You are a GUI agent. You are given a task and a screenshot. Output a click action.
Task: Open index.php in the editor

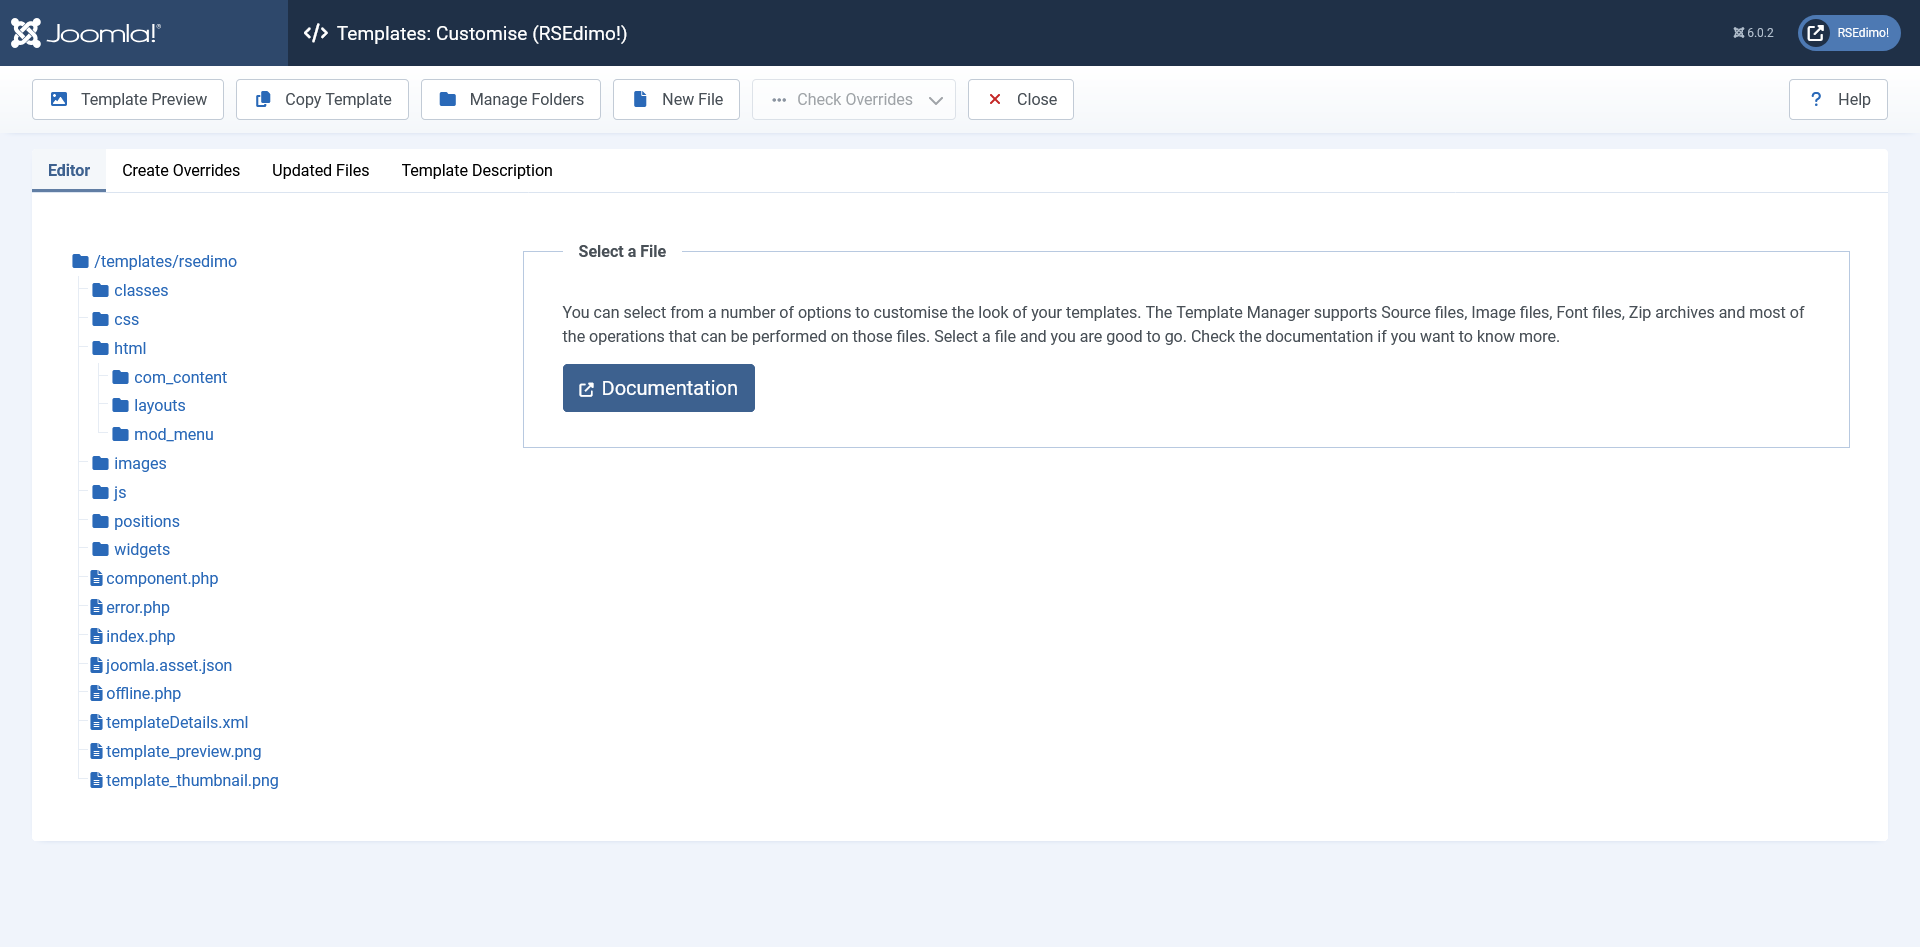(x=140, y=636)
